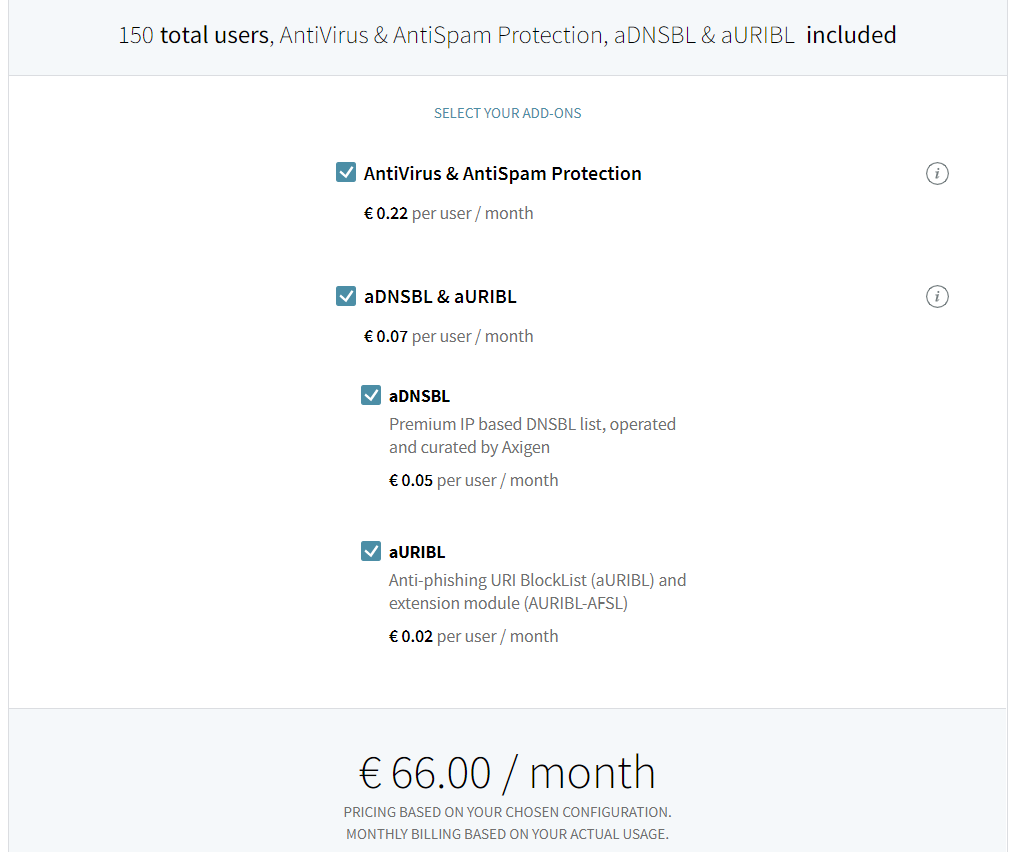Click the bold AntiVirus & AntiSpam Protection add-on label

click(502, 174)
